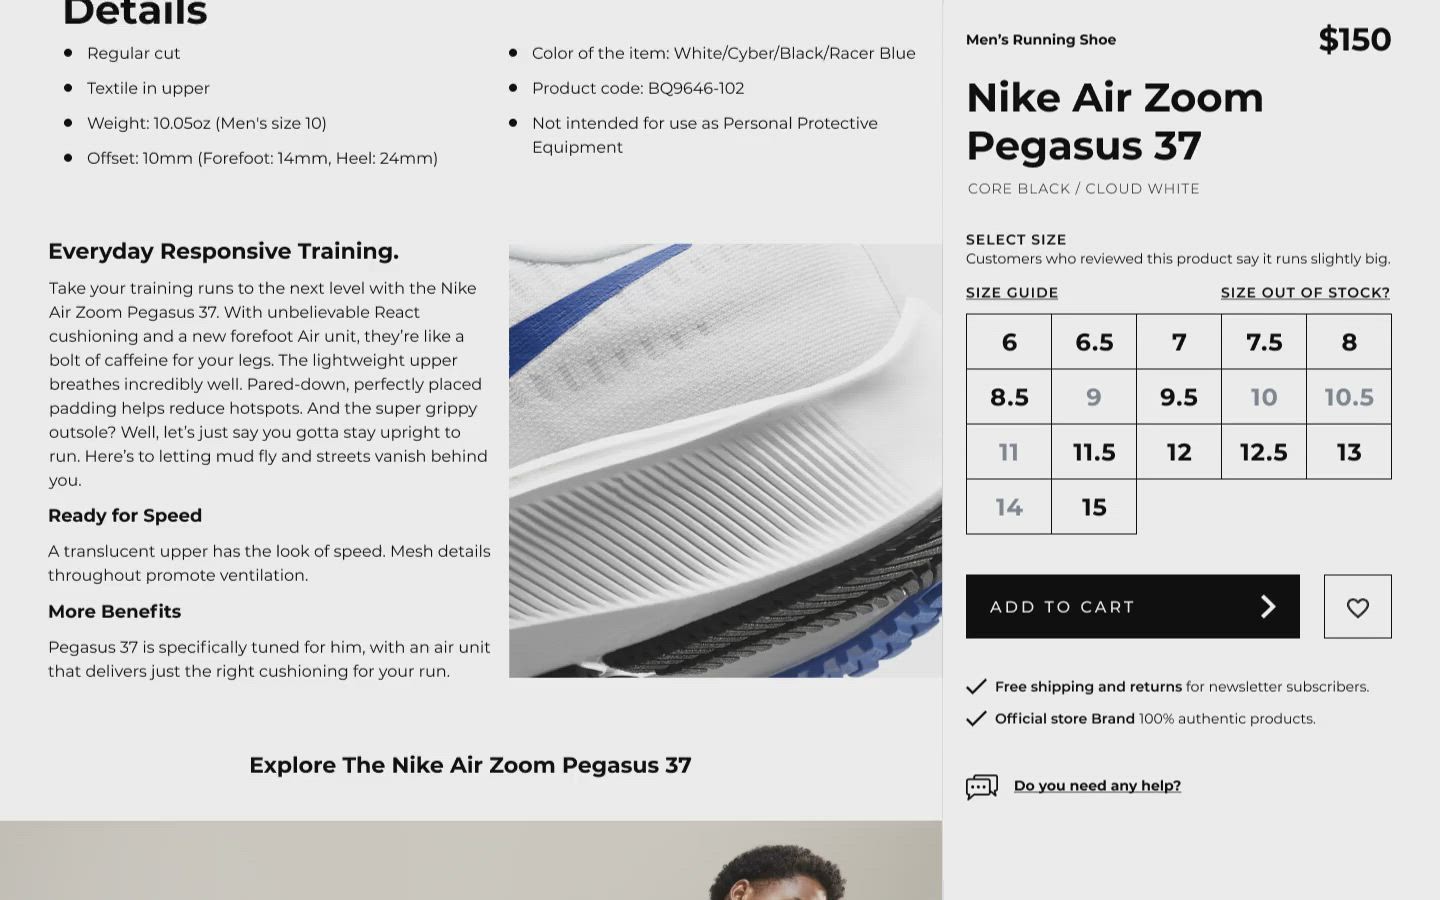The height and width of the screenshot is (900, 1440).
Task: Select shoe size 7.5
Action: click(x=1264, y=342)
